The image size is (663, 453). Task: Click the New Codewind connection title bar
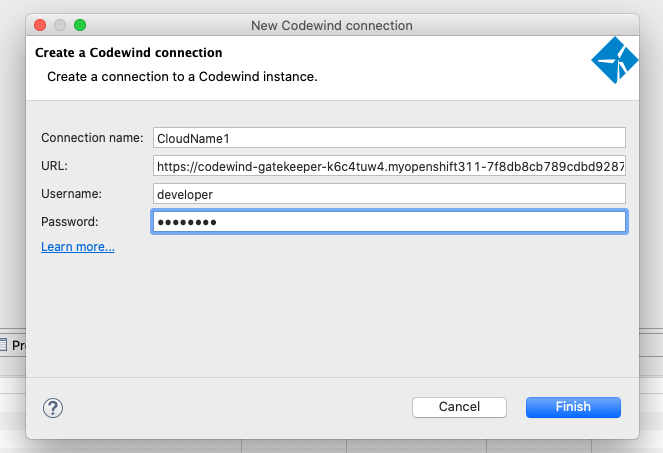[x=332, y=25]
